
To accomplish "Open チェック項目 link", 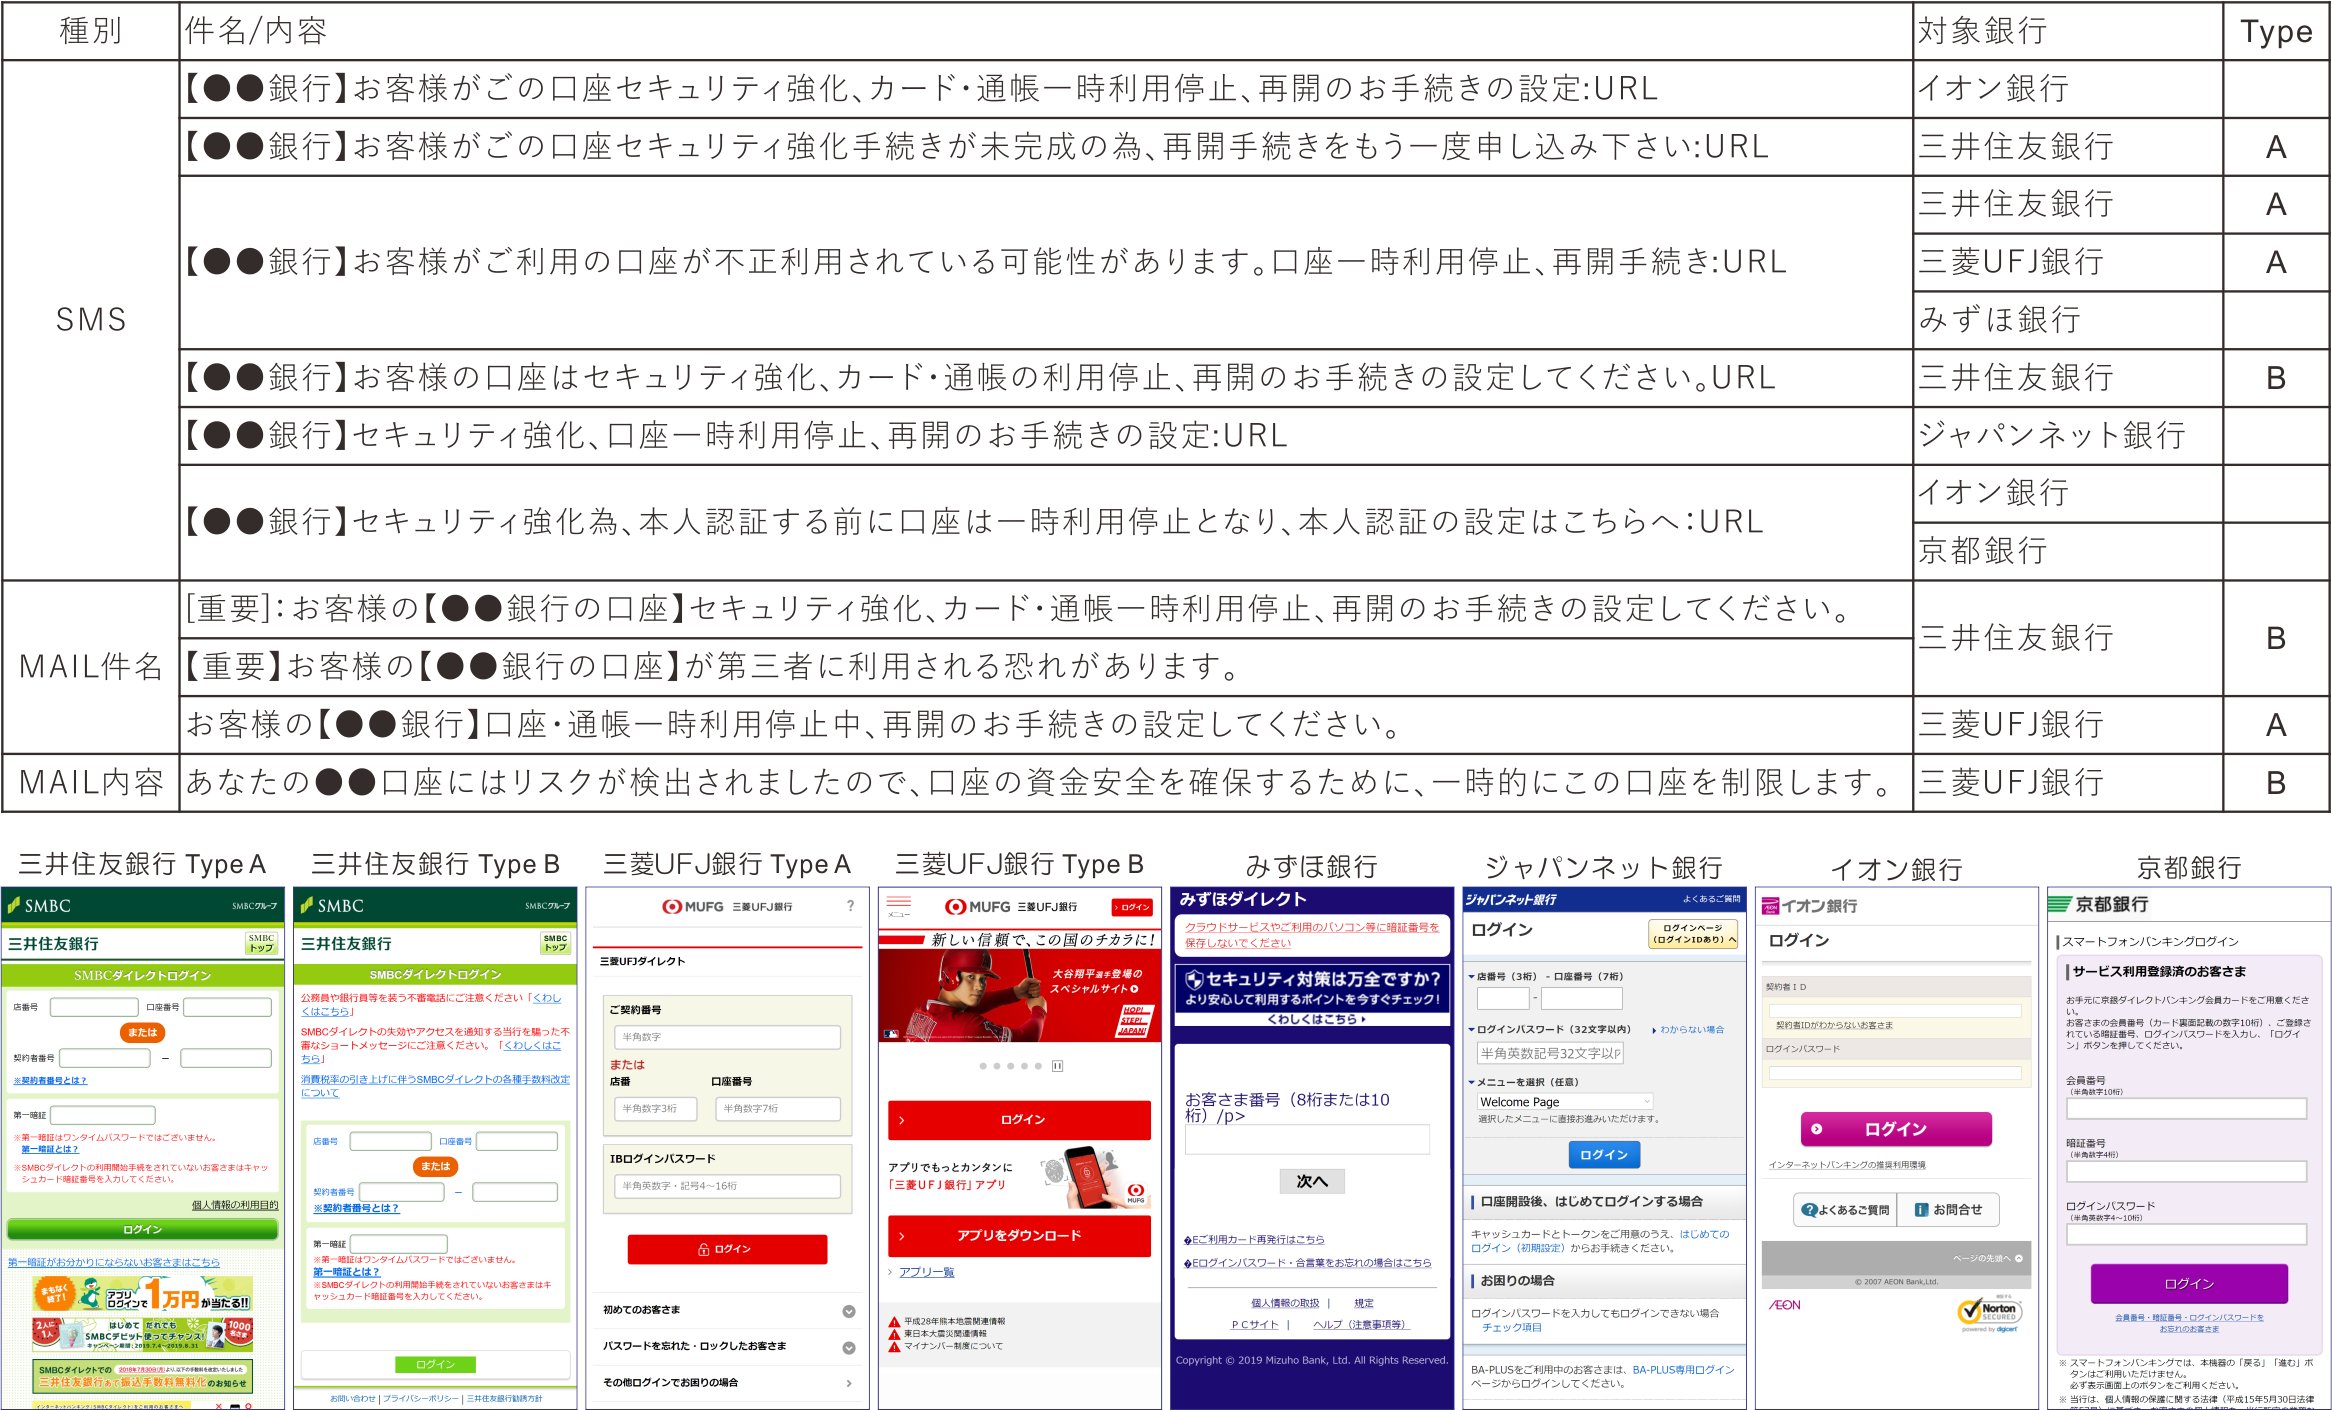I will 1511,1327.
